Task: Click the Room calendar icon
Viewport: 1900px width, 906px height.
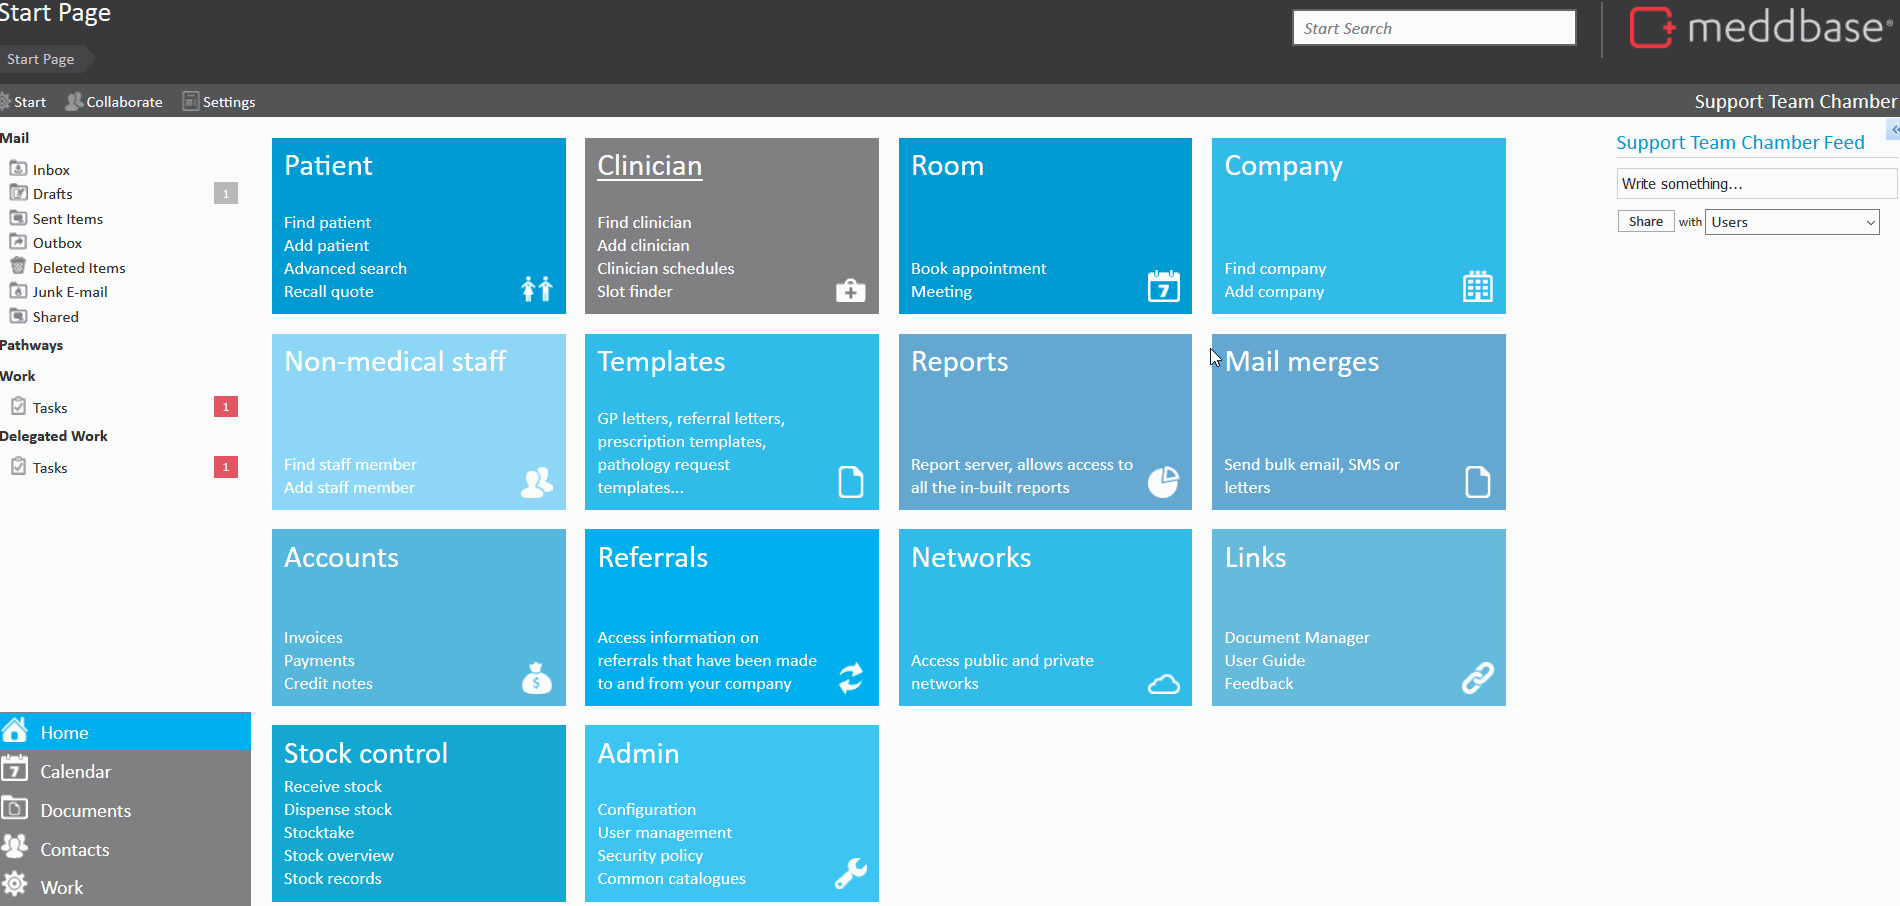Action: [x=1163, y=287]
